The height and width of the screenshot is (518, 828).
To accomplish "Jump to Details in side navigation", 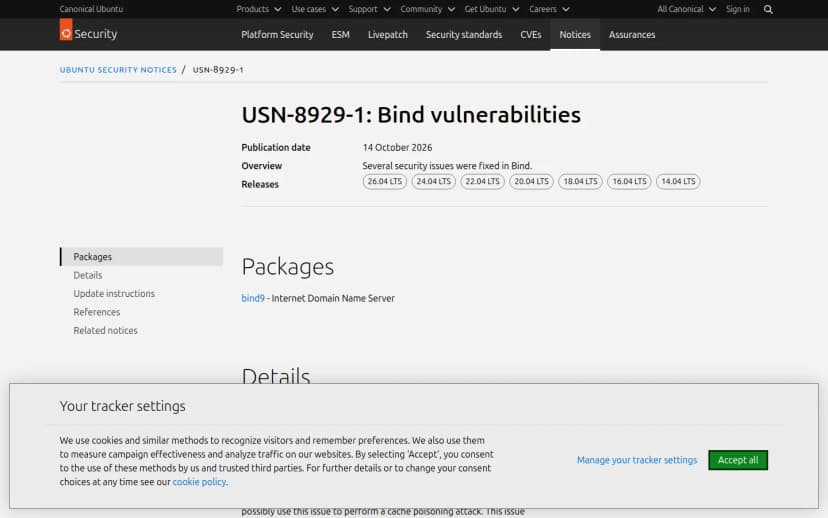I will 88,275.
